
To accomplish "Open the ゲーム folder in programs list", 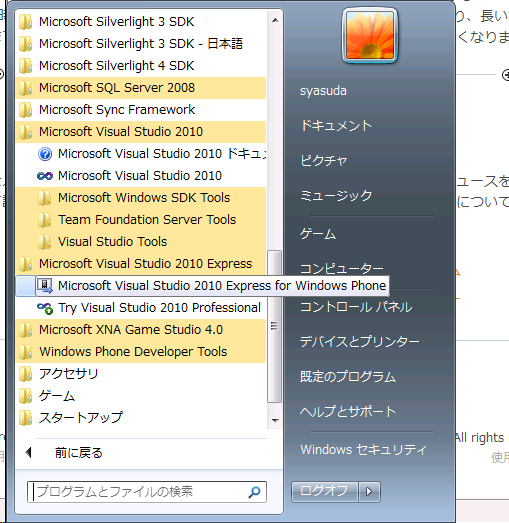I will [140, 396].
